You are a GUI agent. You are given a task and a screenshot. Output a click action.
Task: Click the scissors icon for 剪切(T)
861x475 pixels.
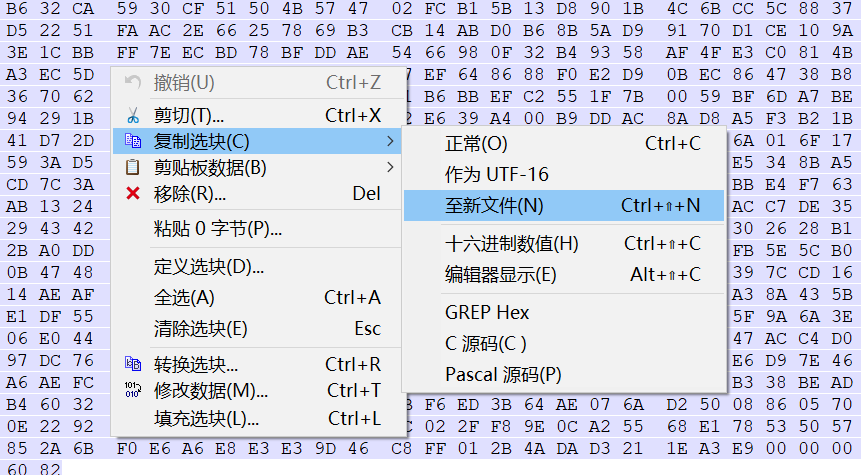click(132, 115)
